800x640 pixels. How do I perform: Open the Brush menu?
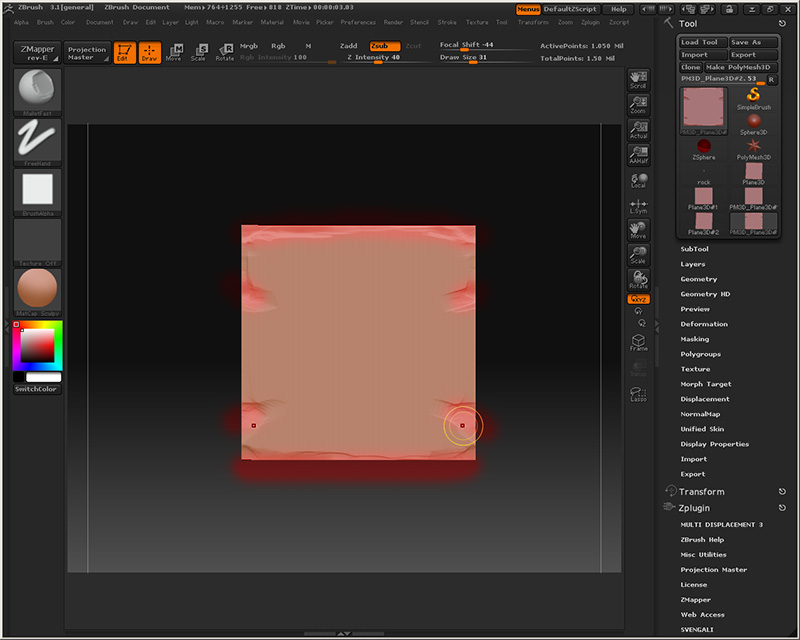click(x=45, y=22)
